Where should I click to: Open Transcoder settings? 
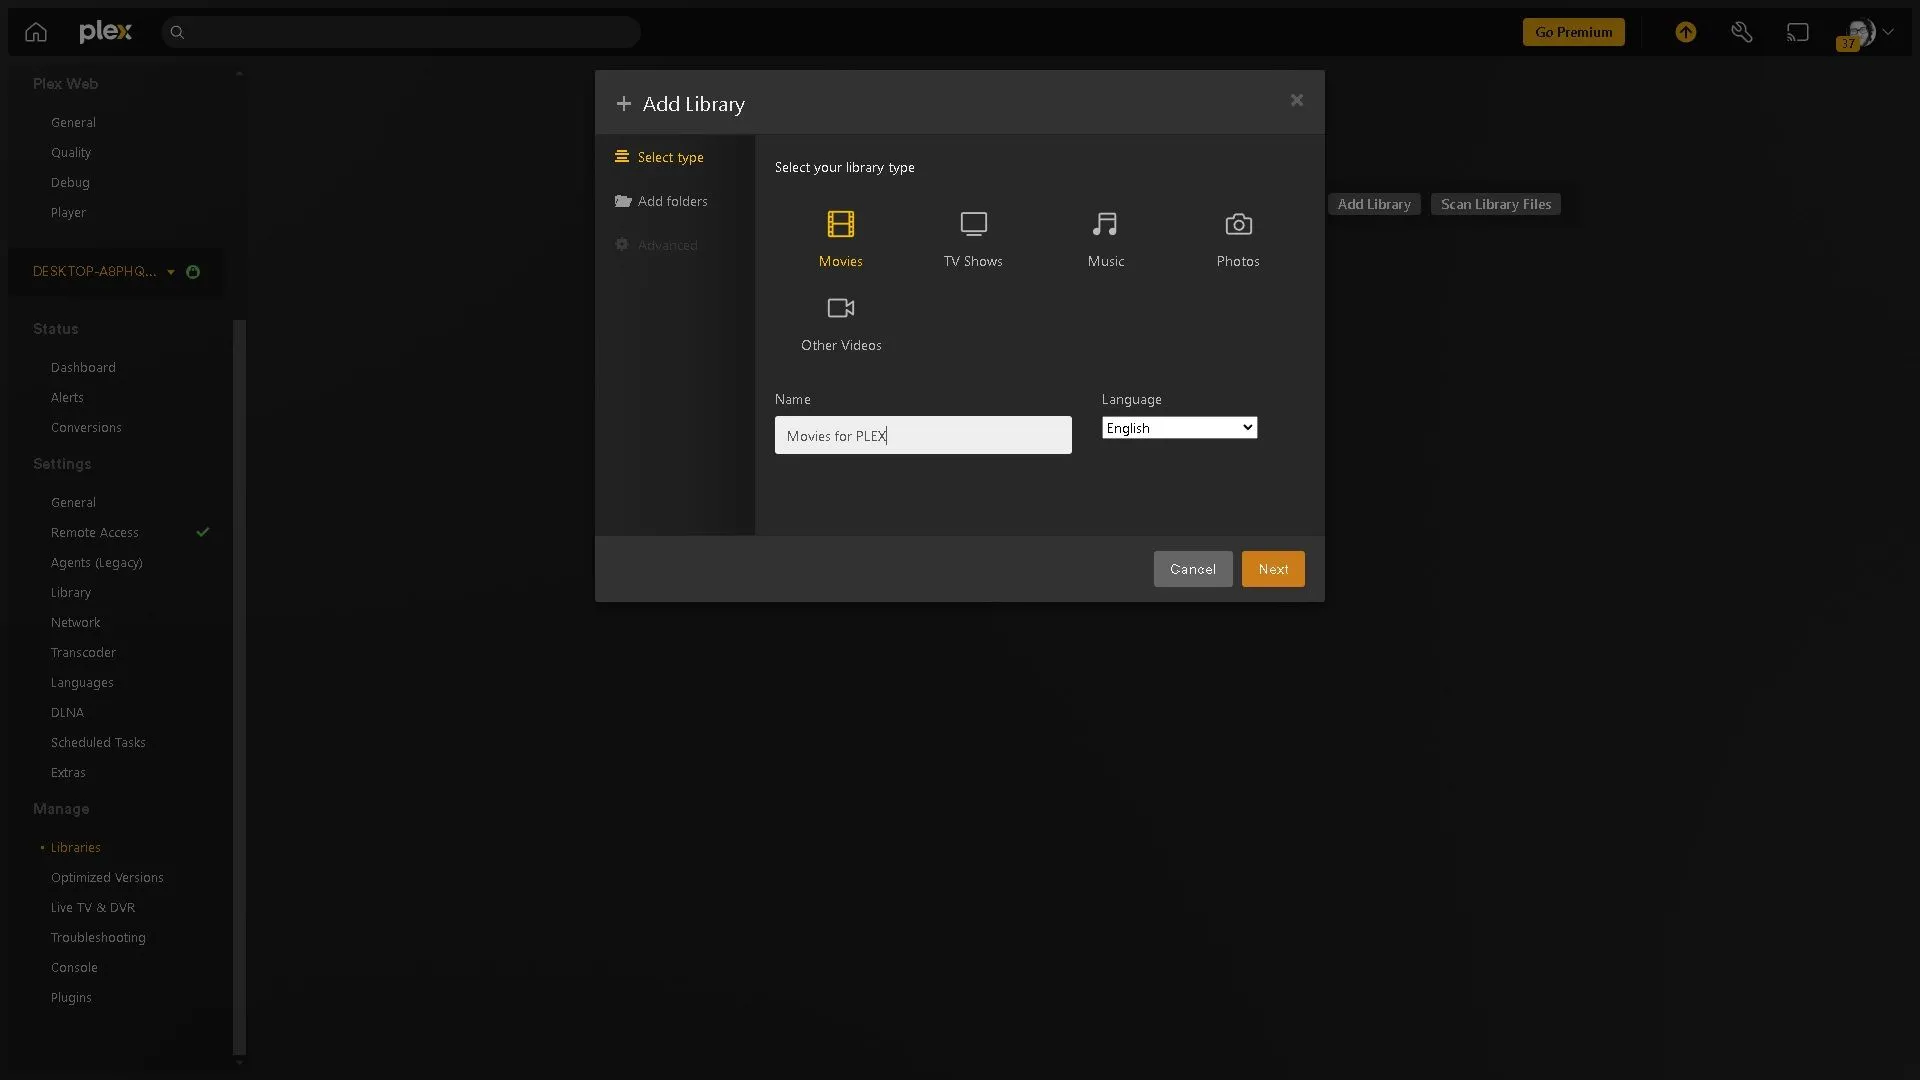(83, 652)
